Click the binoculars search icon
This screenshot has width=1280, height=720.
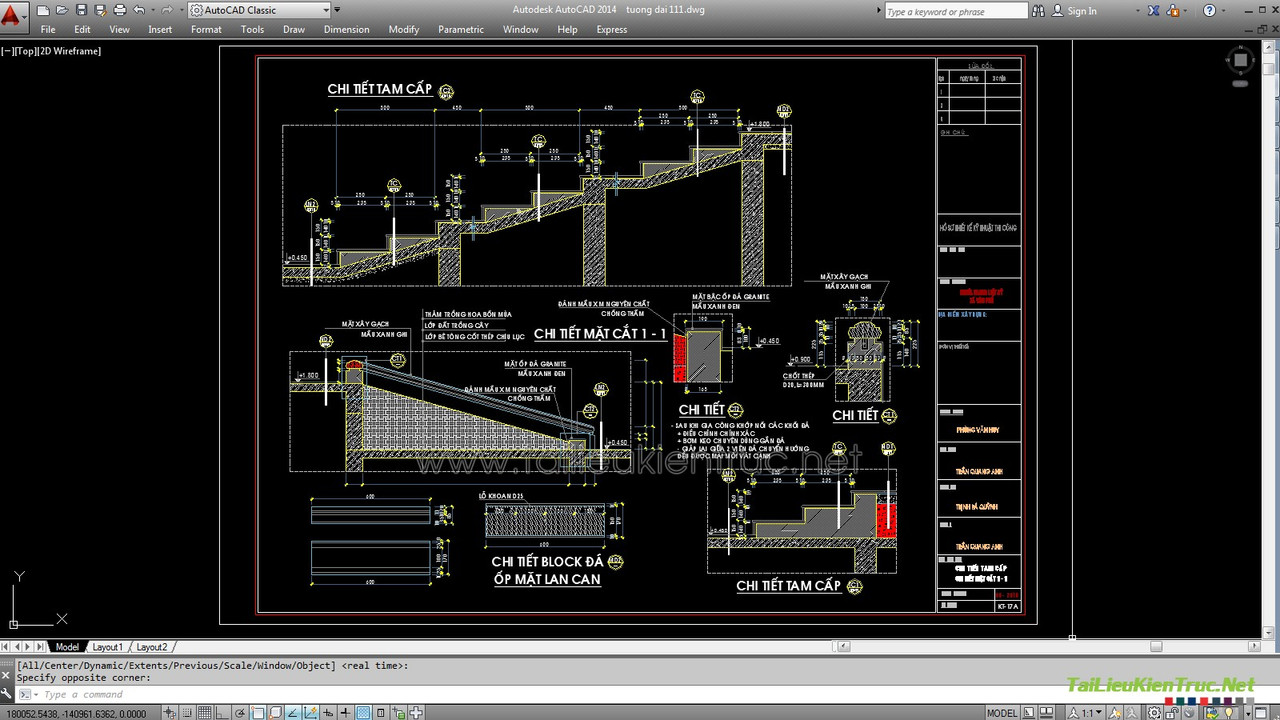(1039, 10)
